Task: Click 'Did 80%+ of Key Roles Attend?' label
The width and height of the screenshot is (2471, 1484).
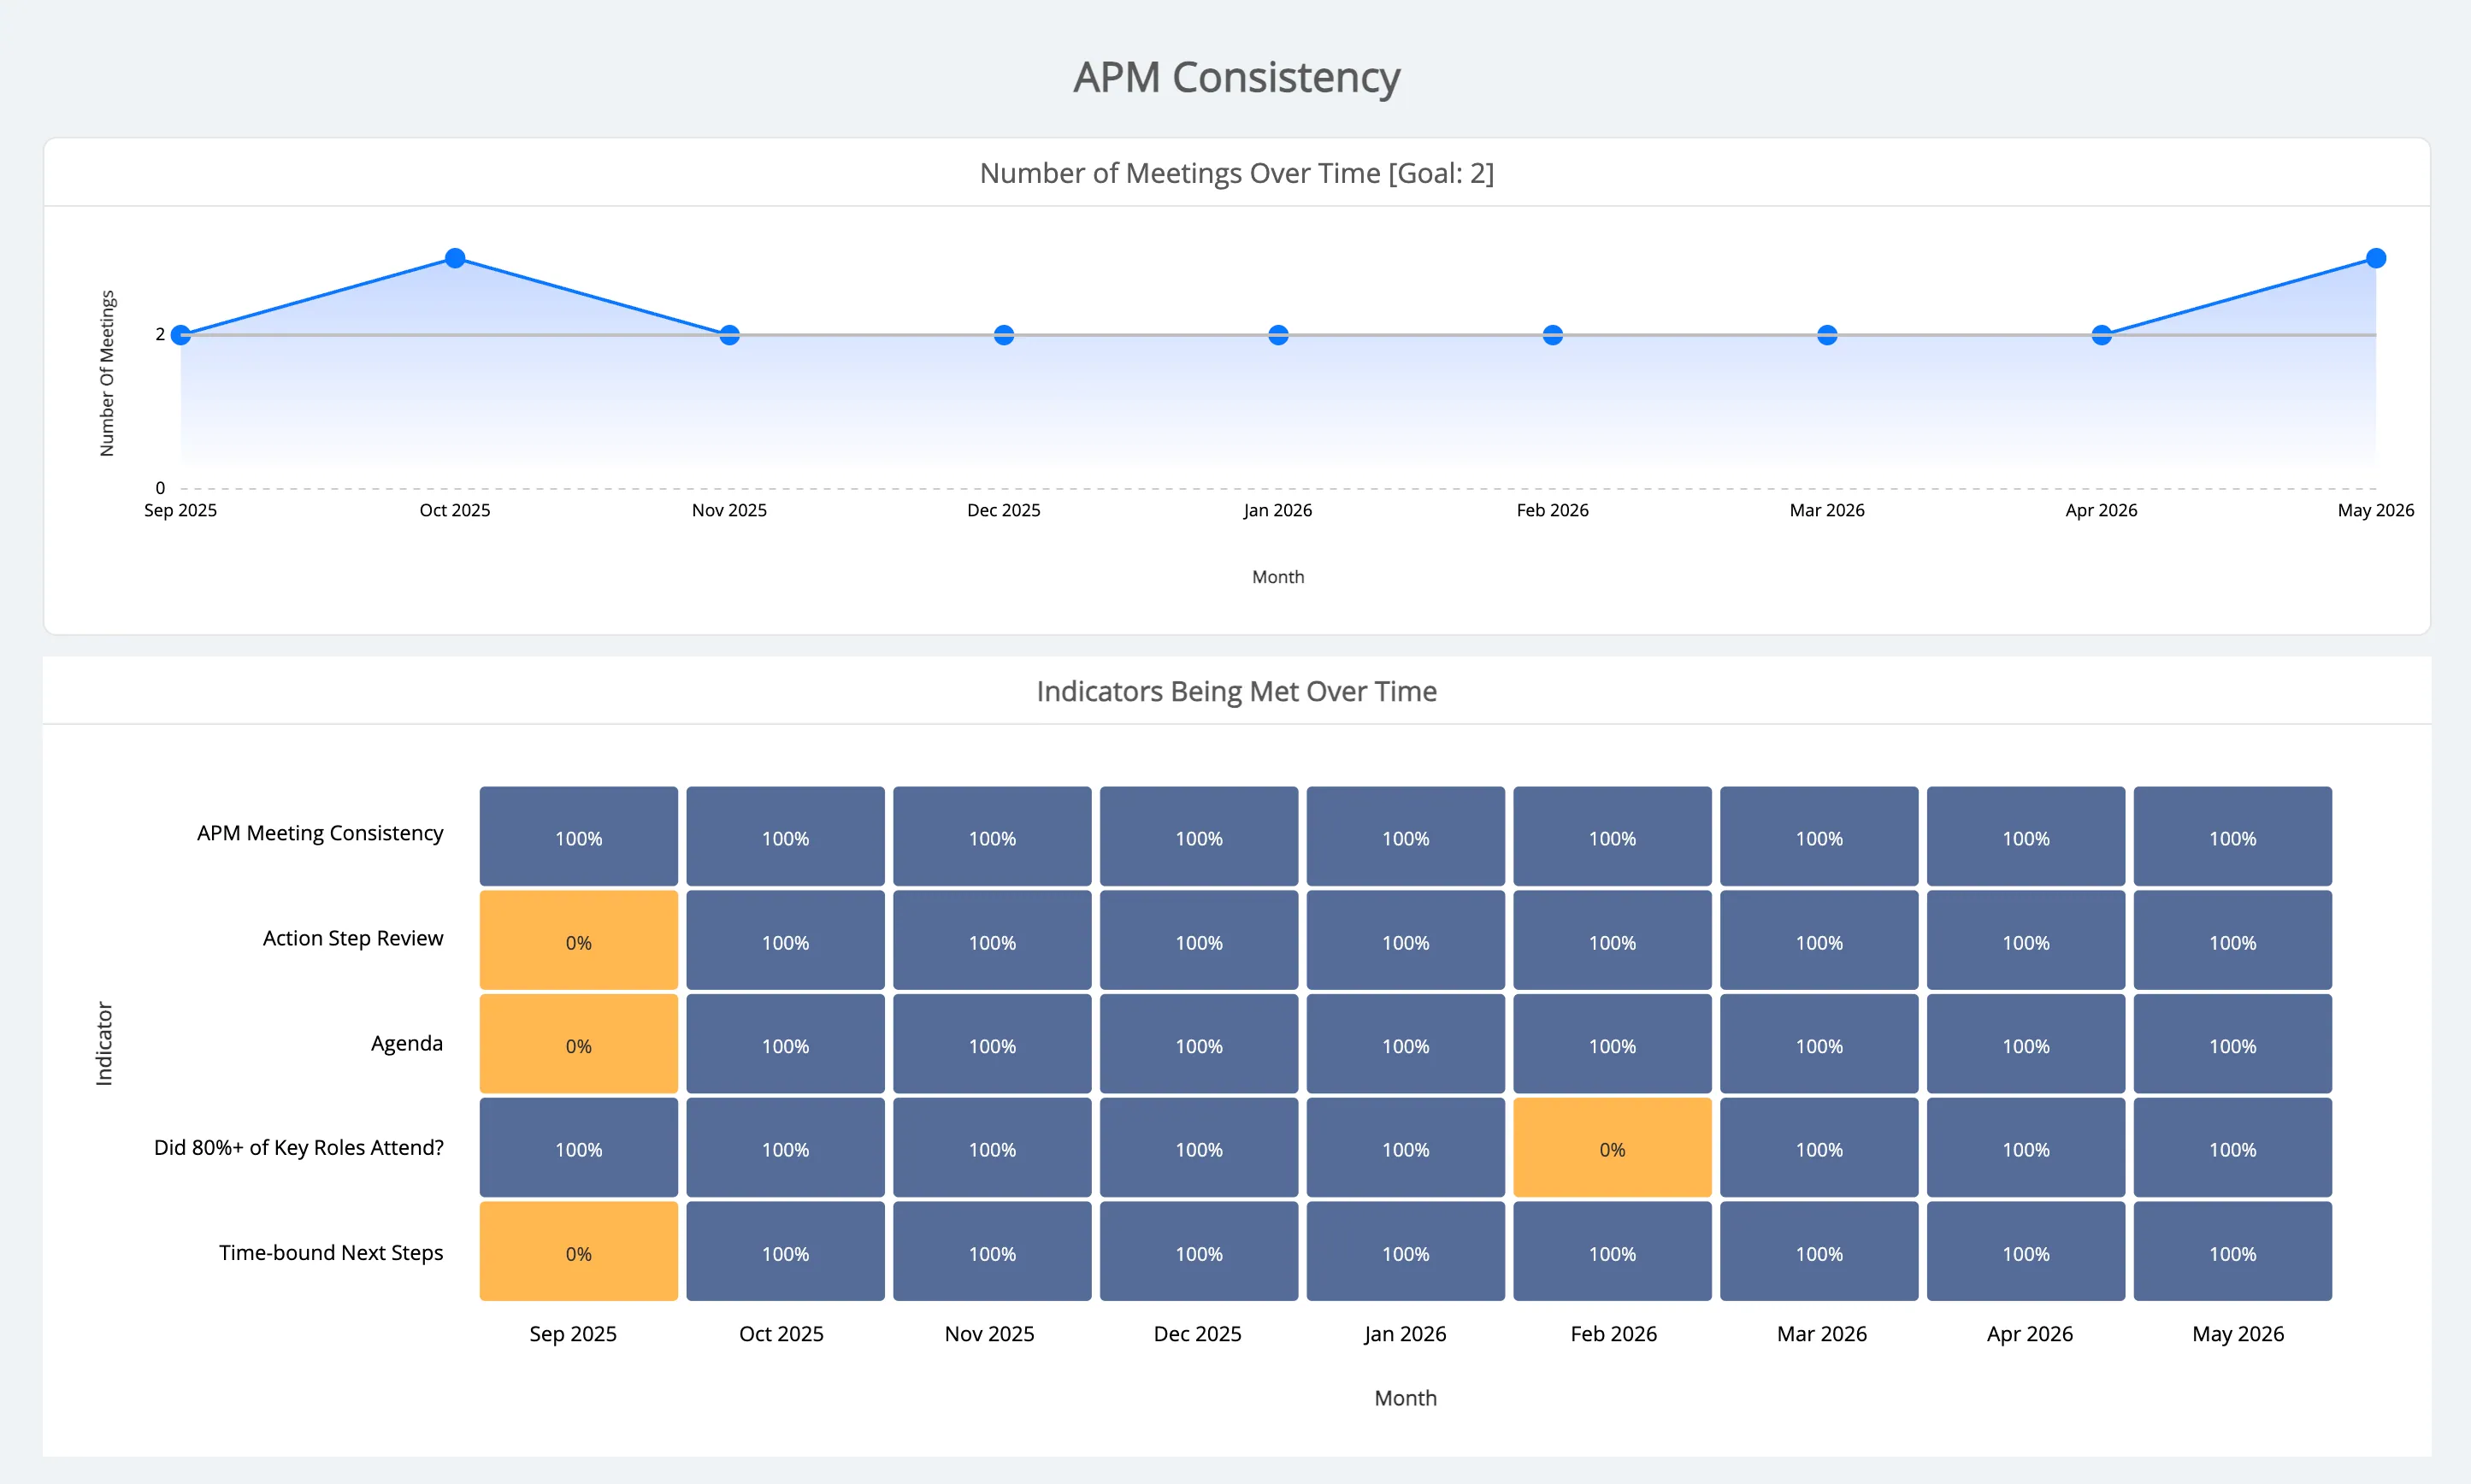Action: pyautogui.click(x=299, y=1147)
